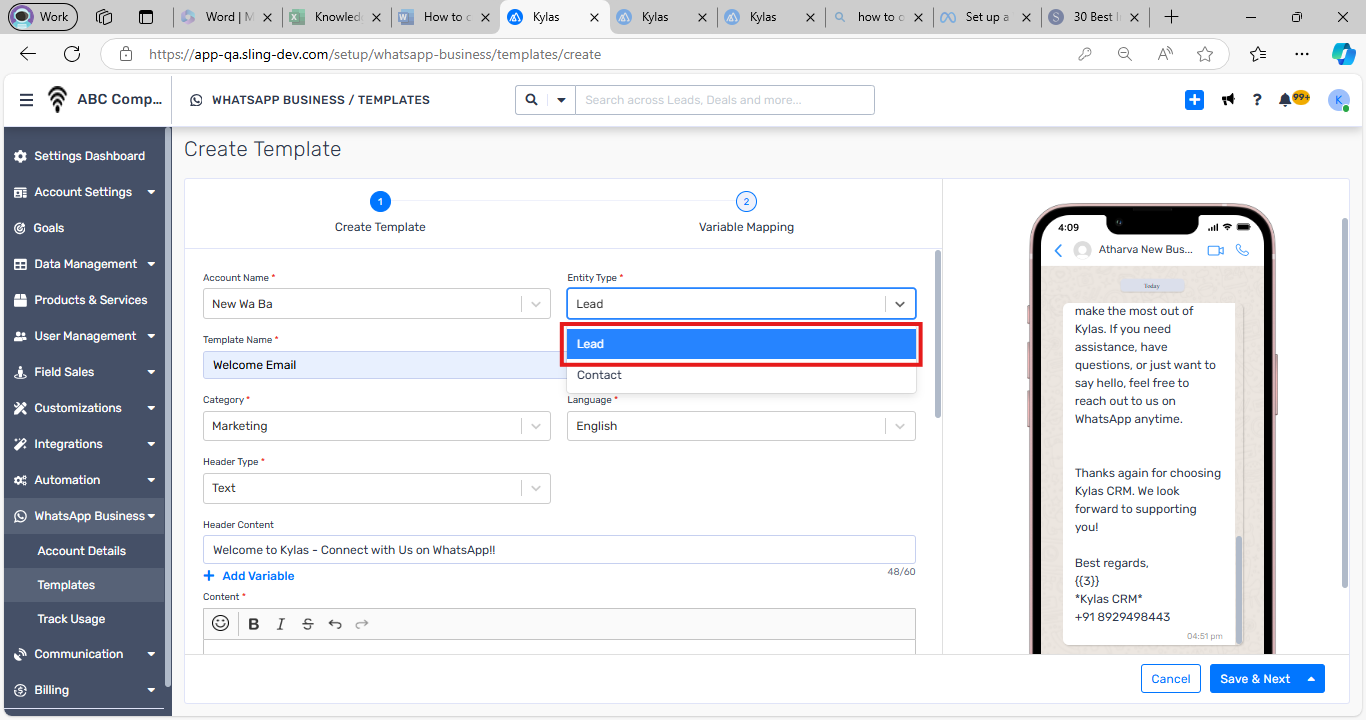Switch to the 'How to c' browser tab

pos(446,17)
